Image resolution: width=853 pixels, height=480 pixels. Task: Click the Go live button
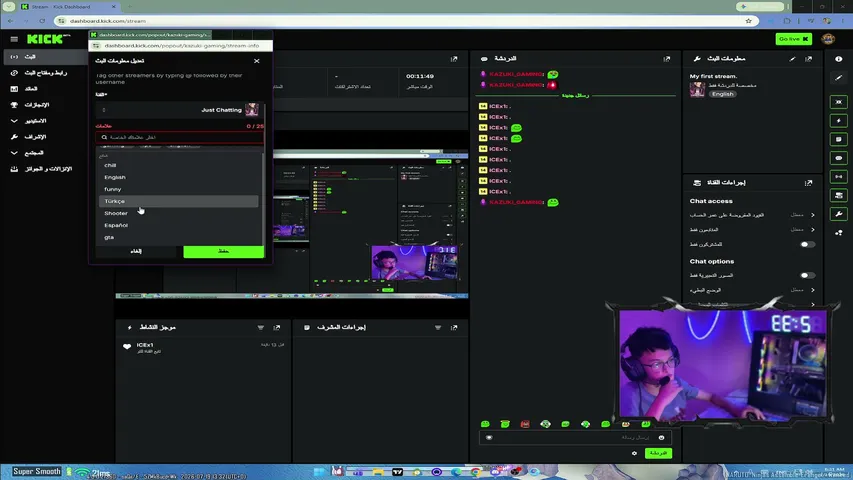[x=793, y=39]
